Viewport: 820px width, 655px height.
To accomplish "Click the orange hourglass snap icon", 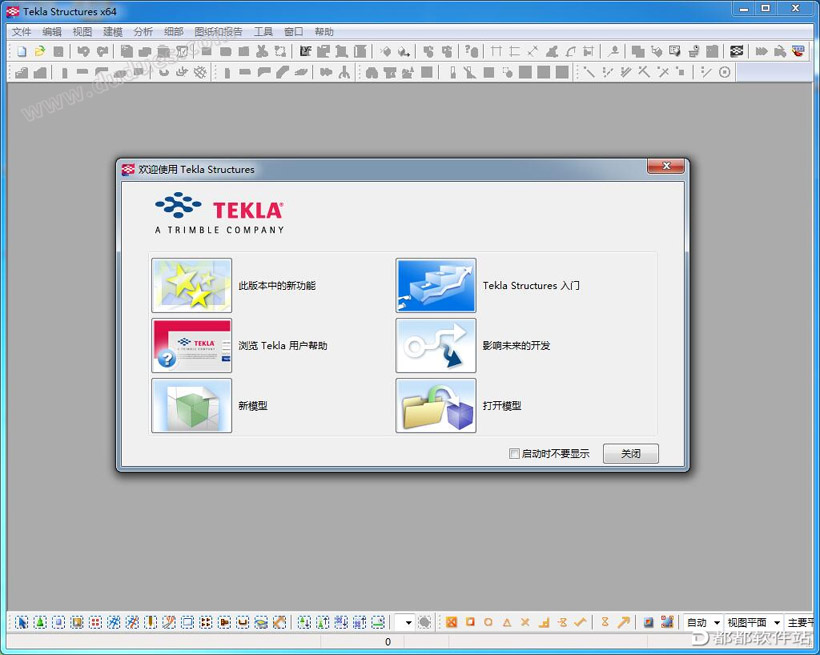I will coord(605,622).
